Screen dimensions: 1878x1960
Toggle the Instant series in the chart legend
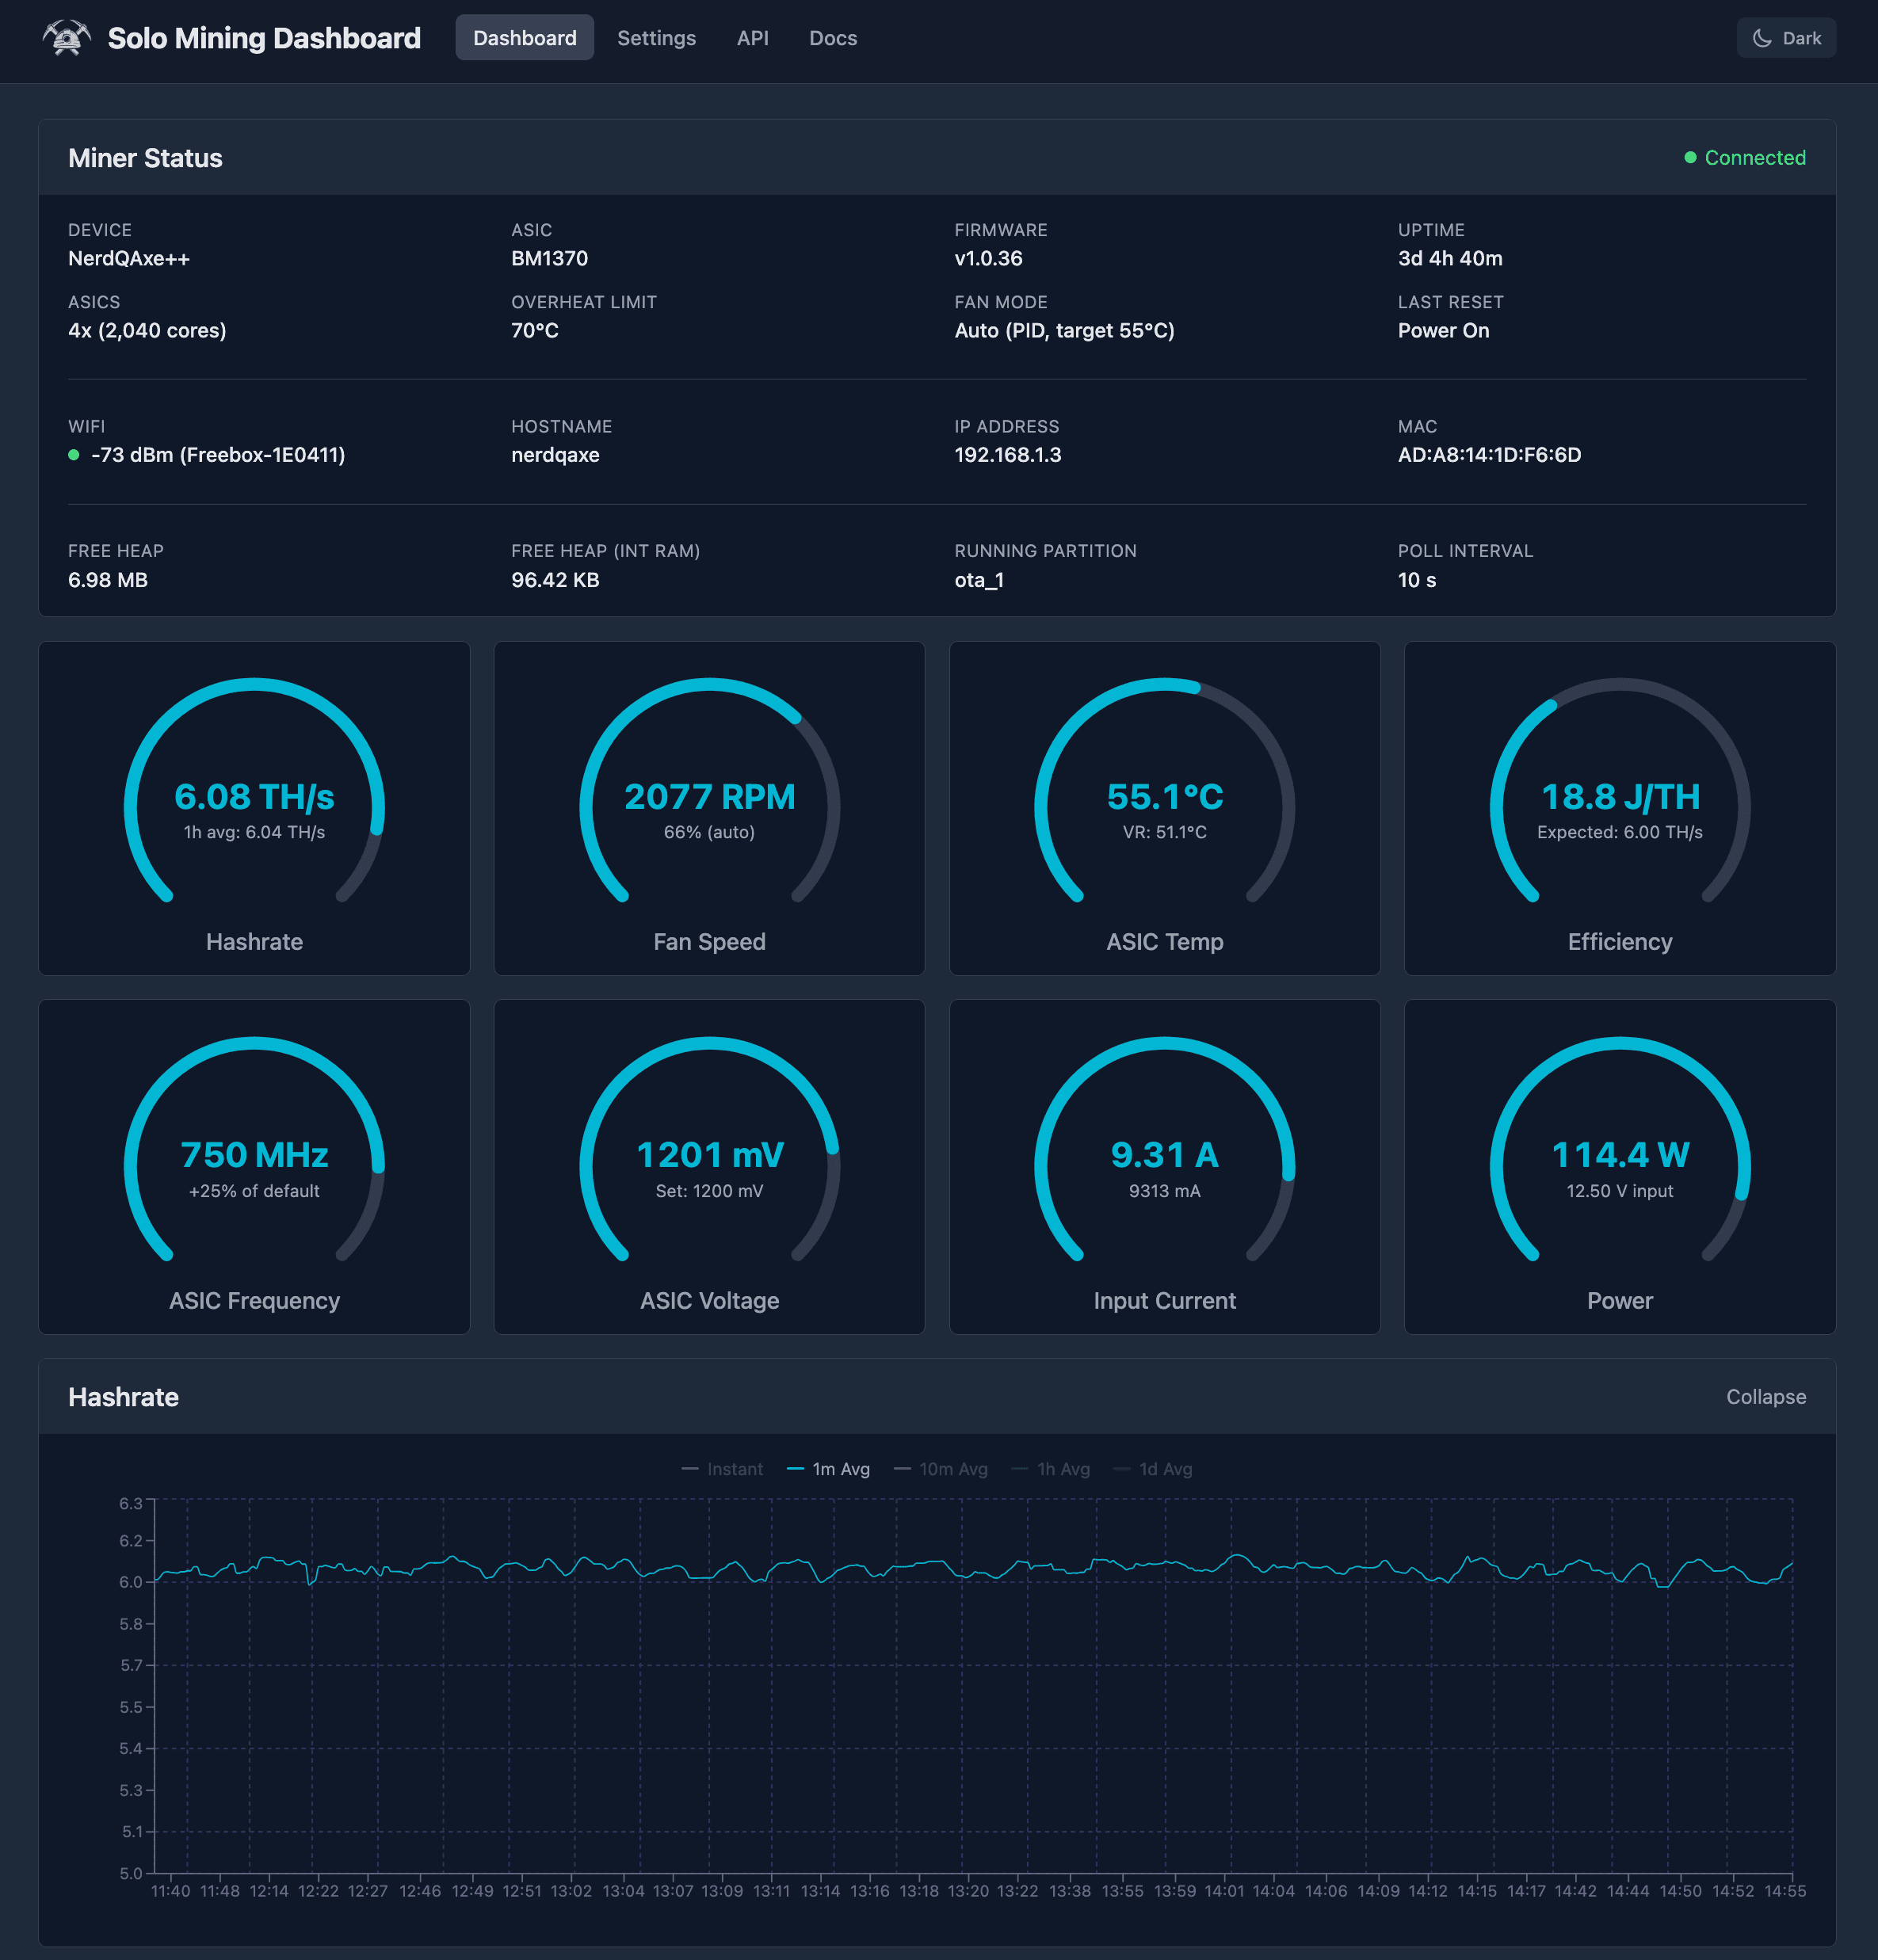(x=724, y=1469)
